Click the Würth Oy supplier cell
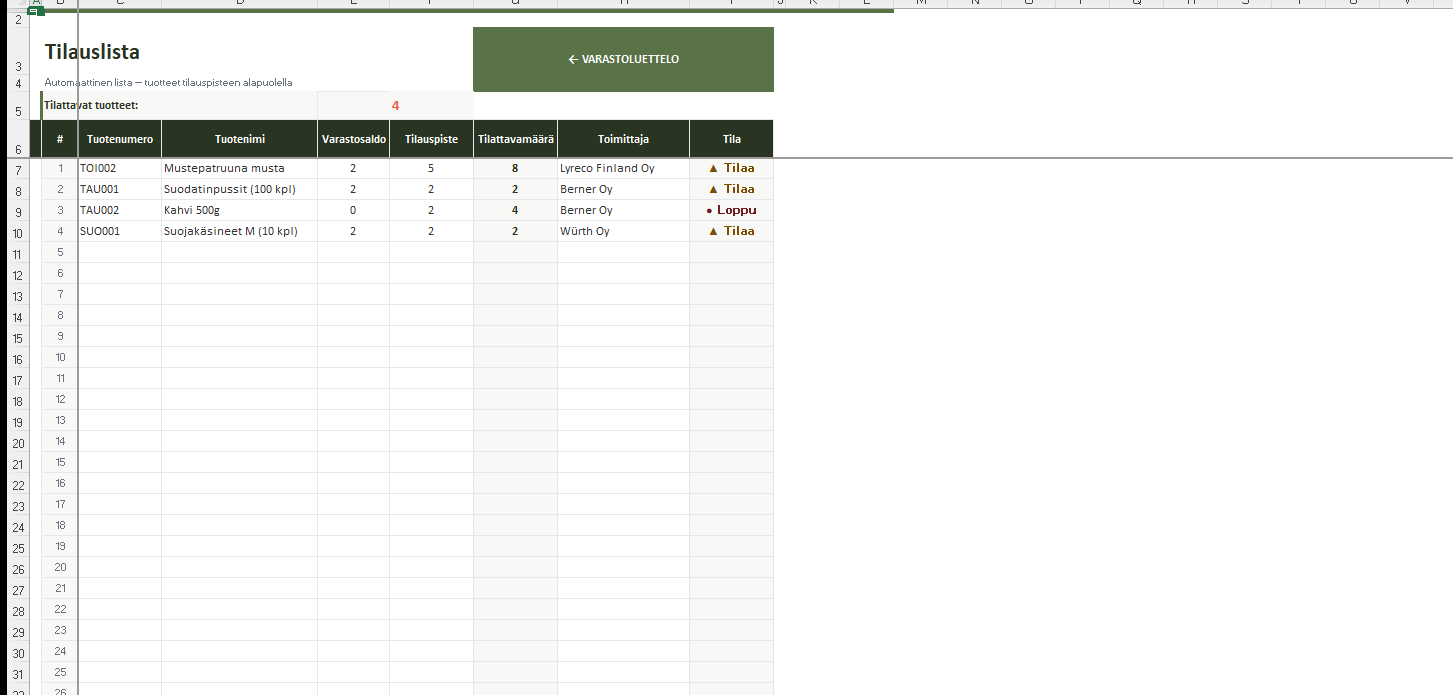Viewport: 1453px width, 695px height. (x=623, y=231)
